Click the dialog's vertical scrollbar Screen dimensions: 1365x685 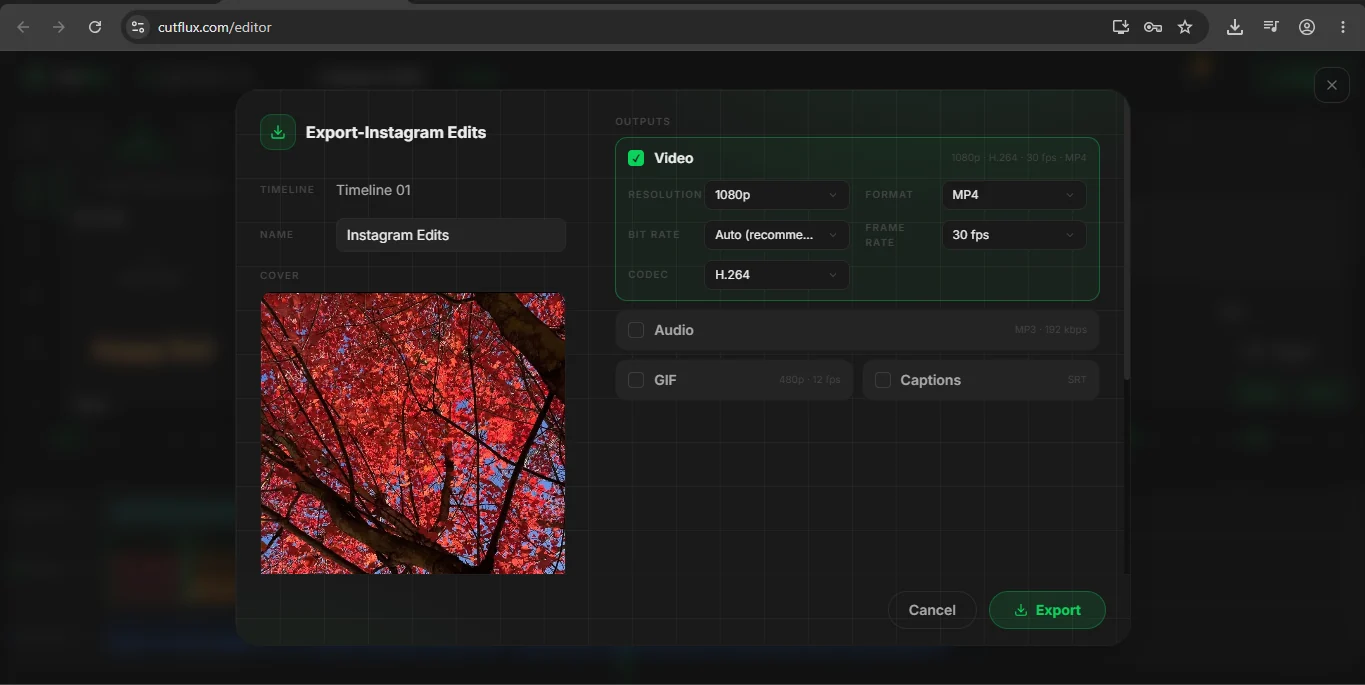click(x=1127, y=240)
